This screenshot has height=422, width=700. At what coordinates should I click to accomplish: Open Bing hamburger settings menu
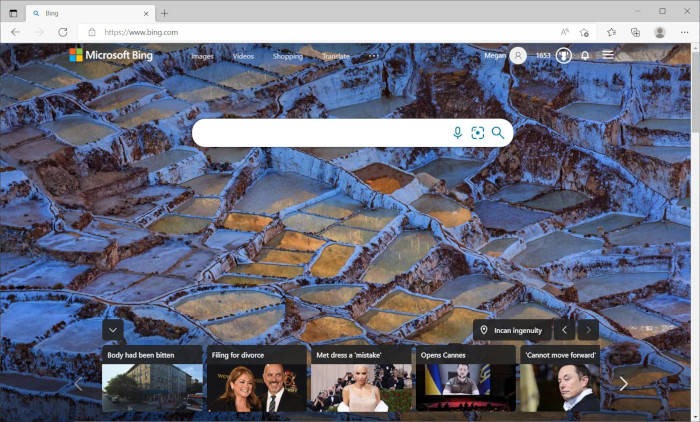coord(608,54)
